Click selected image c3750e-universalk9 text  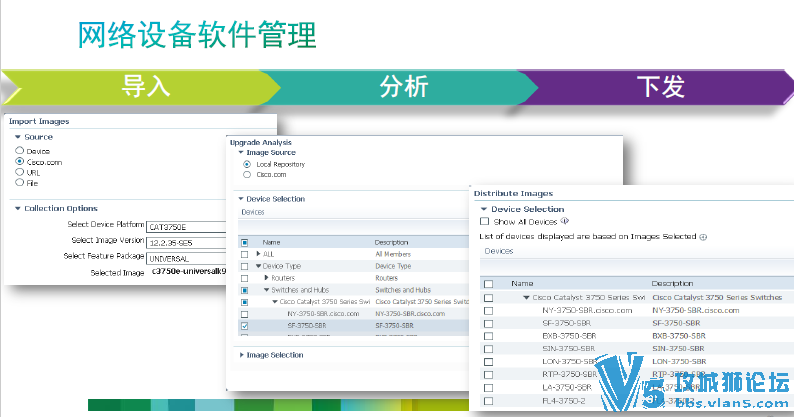[x=189, y=272]
